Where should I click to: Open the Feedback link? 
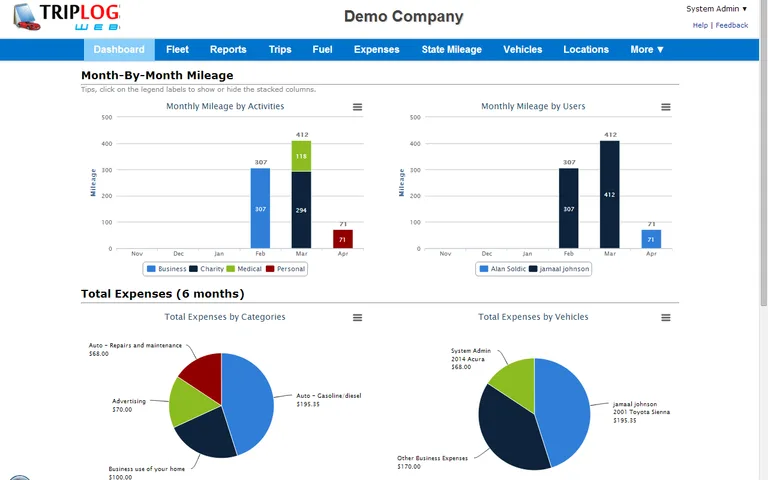click(x=731, y=25)
